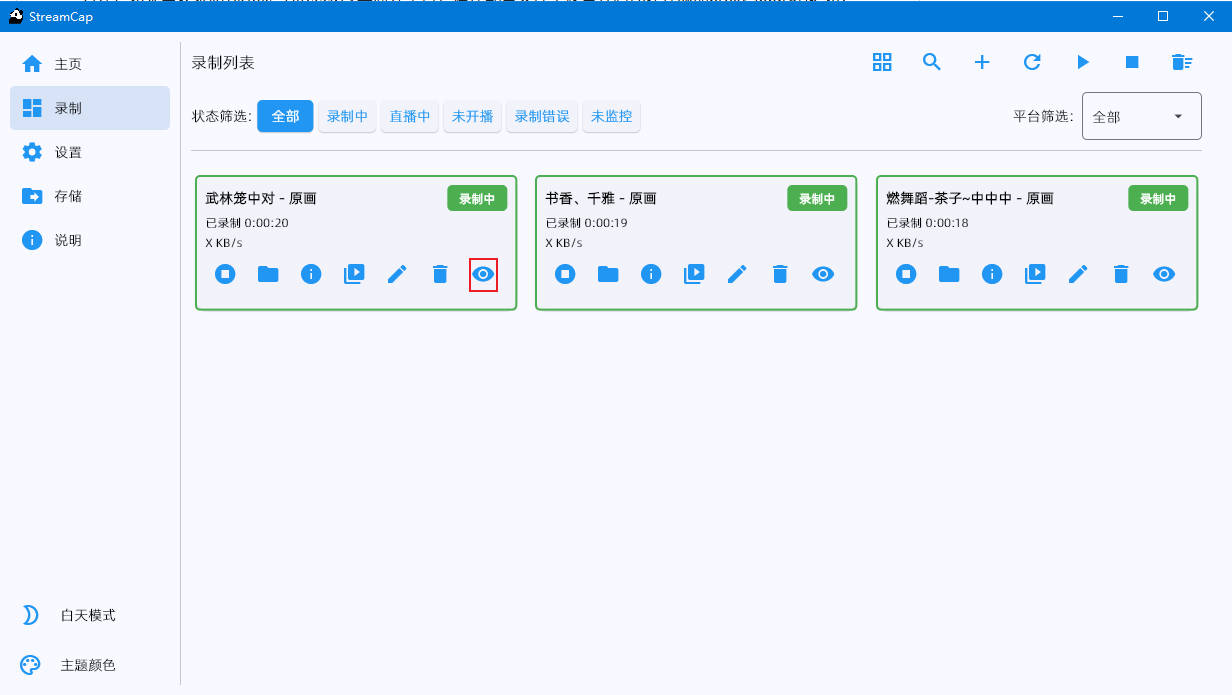Click the batch delete icon in toolbar
The image size is (1232, 695).
pos(1182,62)
